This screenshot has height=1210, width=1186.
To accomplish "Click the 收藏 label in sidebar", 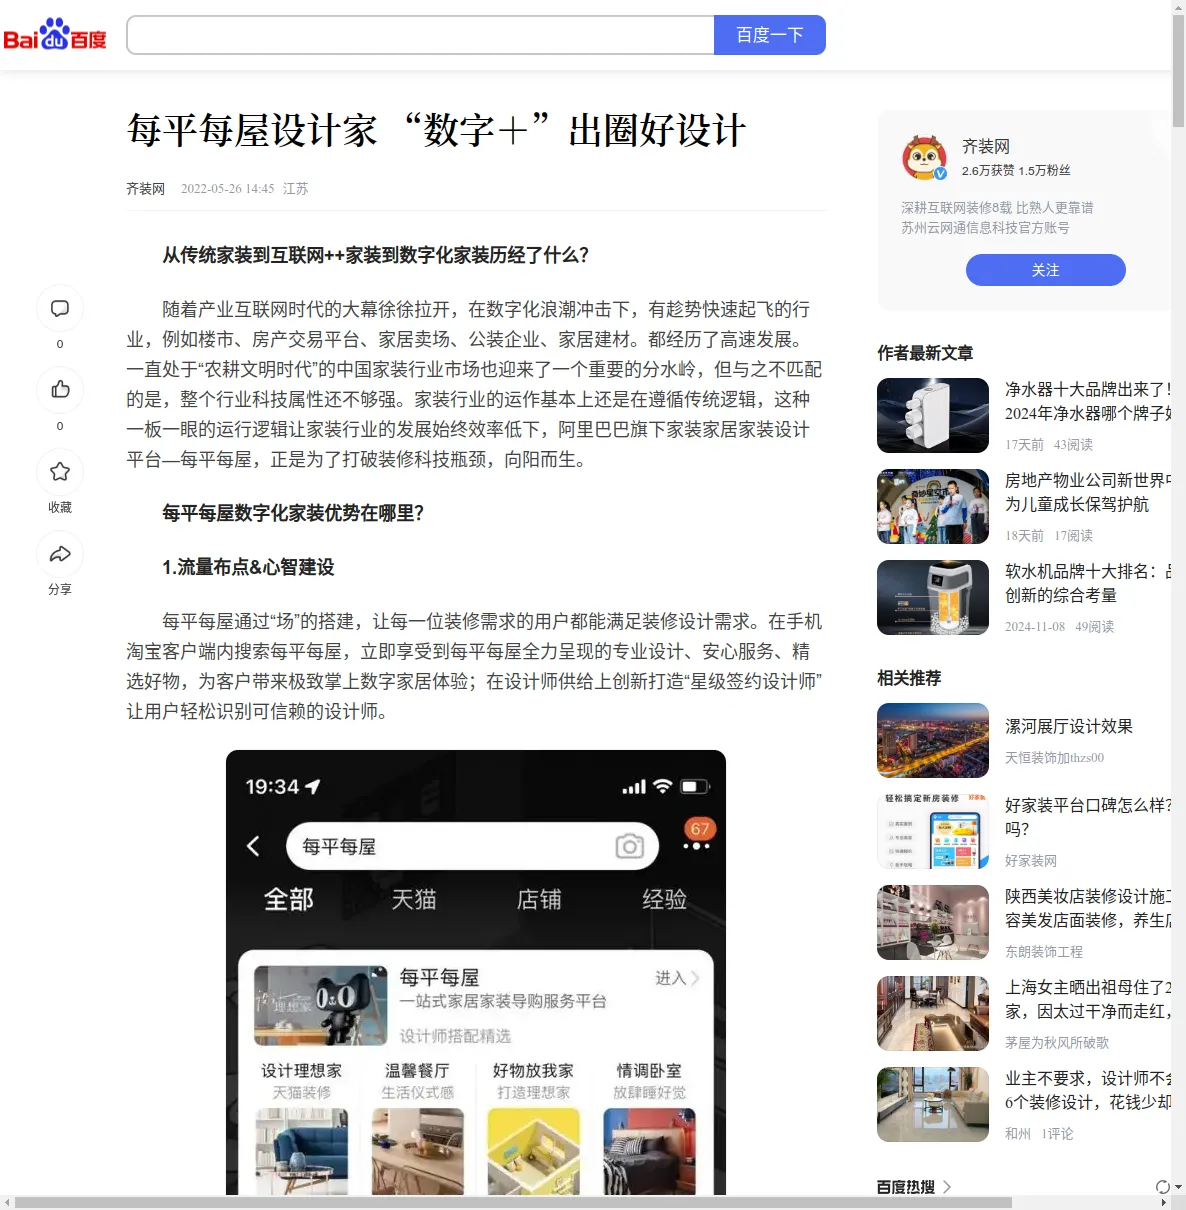I will tap(60, 507).
